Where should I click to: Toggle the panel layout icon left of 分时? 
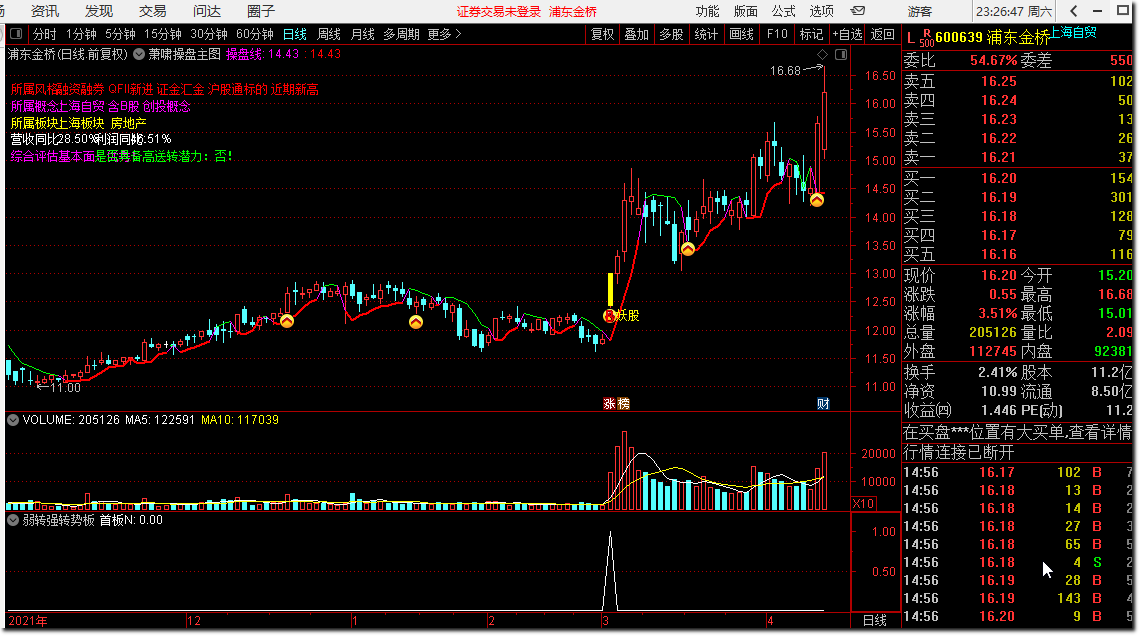(x=16, y=34)
